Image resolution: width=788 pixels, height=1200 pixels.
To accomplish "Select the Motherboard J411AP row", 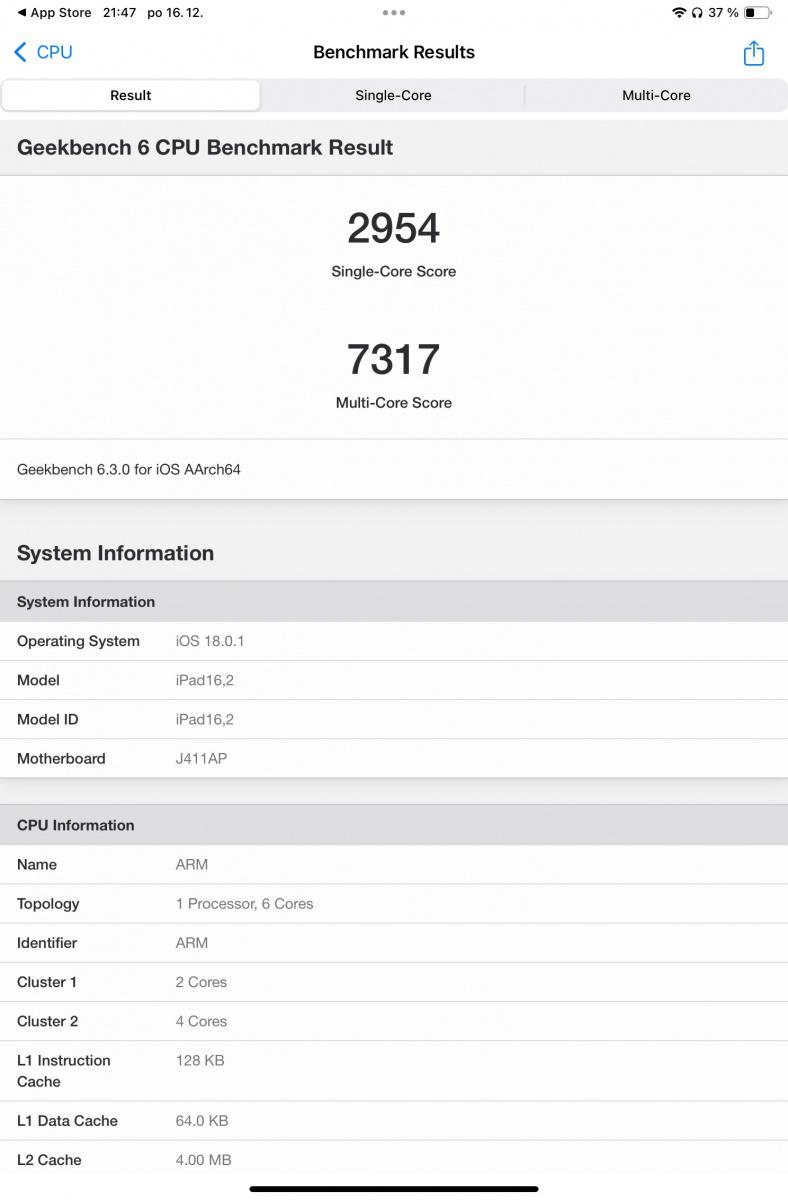I will coord(394,758).
